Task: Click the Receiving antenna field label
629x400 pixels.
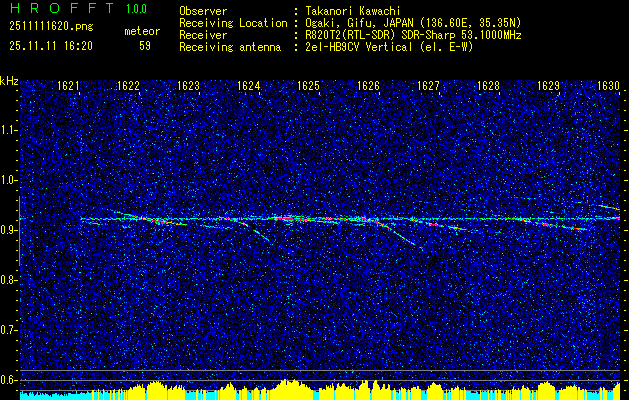Action: tap(230, 47)
